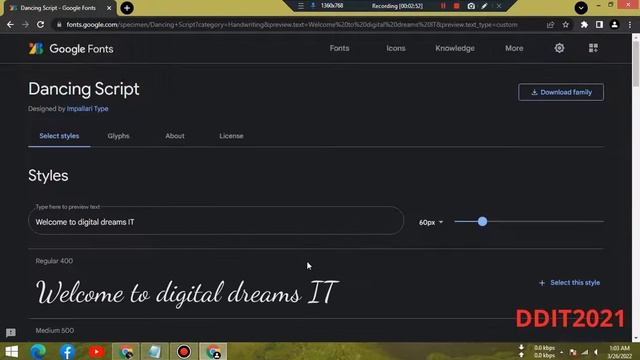640x360 pixels.
Task: Open the Chrome profile avatar
Action: 614,24
